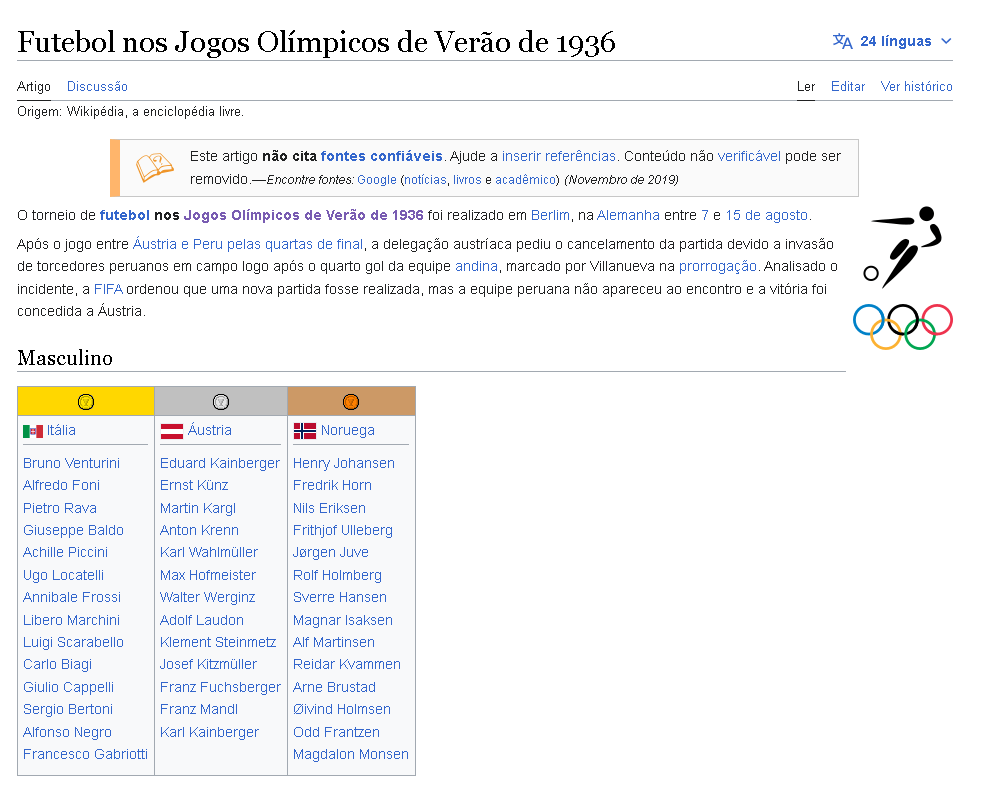Open the FIFA link

point(108,288)
